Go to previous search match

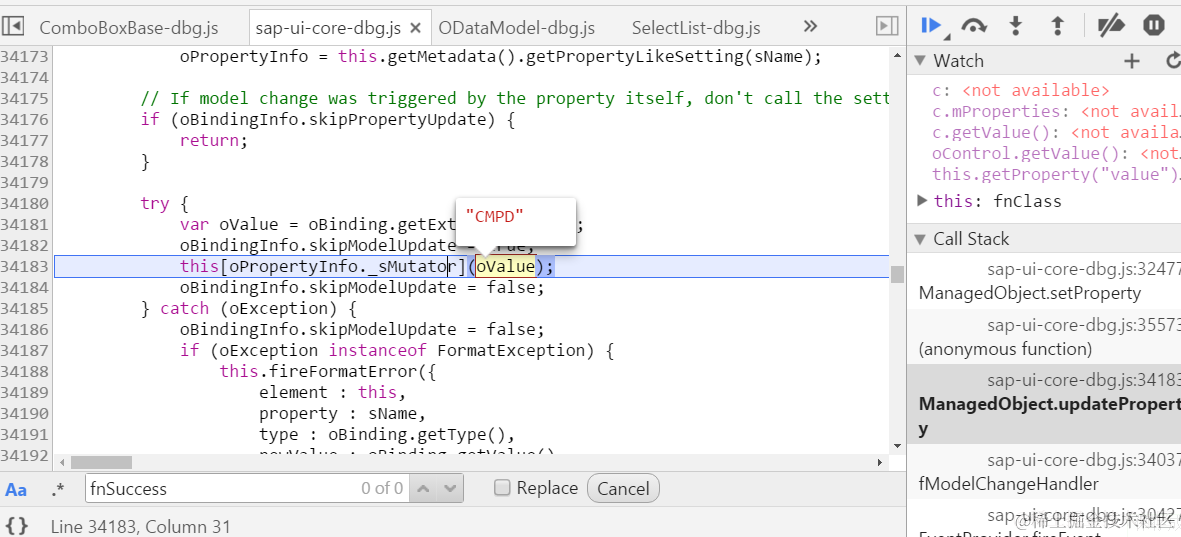(423, 489)
